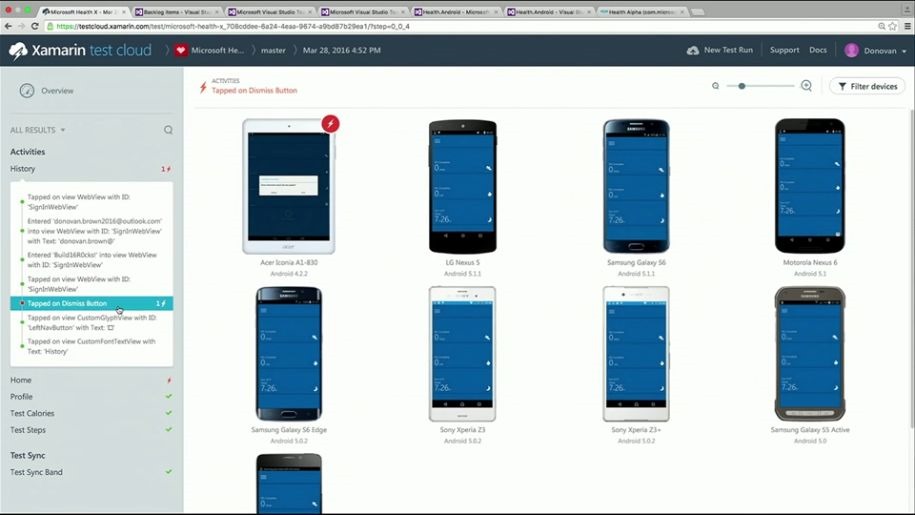This screenshot has height=515, width=915.
Task: Click the zoom out magnifier icon
Action: [715, 86]
